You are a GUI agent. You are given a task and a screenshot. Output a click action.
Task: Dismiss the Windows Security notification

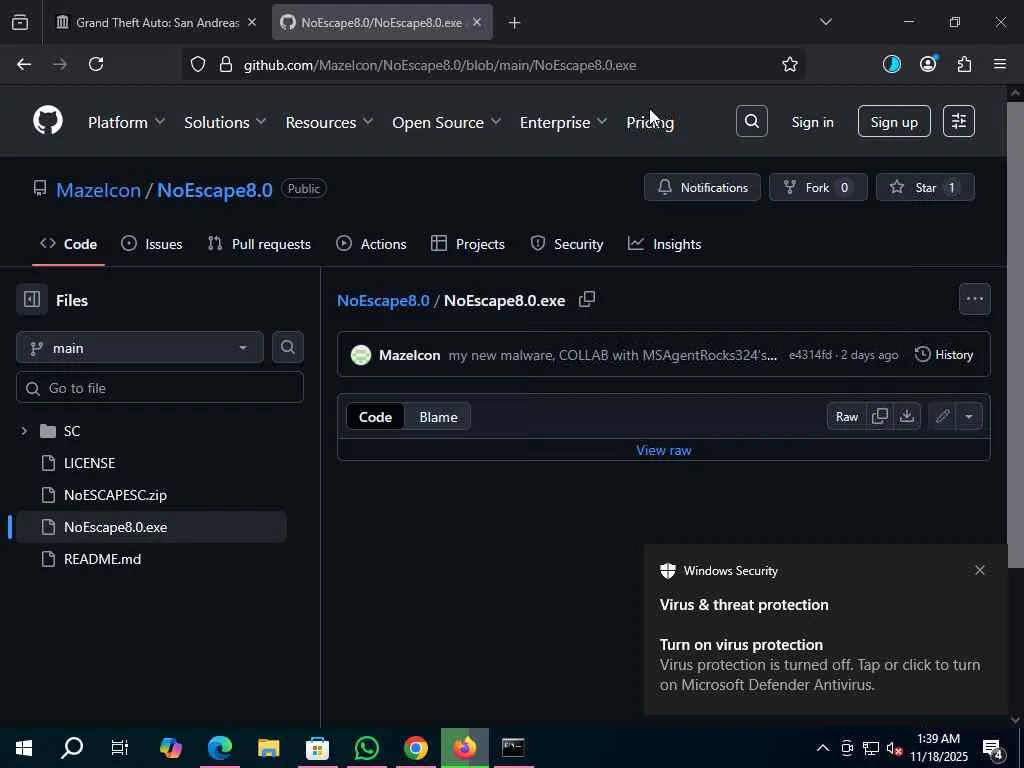[980, 570]
